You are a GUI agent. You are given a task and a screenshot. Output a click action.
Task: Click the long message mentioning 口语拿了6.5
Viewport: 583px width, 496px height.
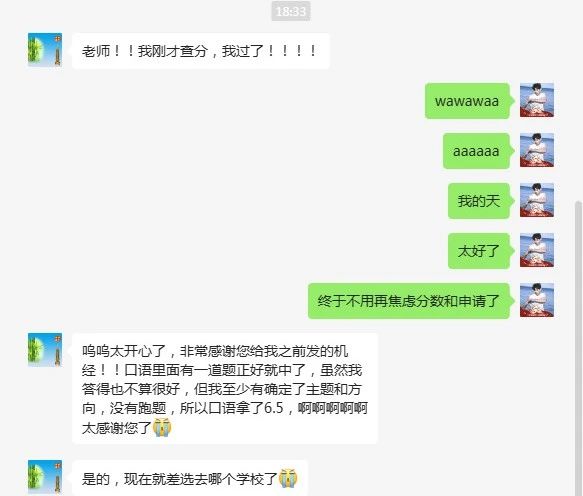[x=225, y=389]
